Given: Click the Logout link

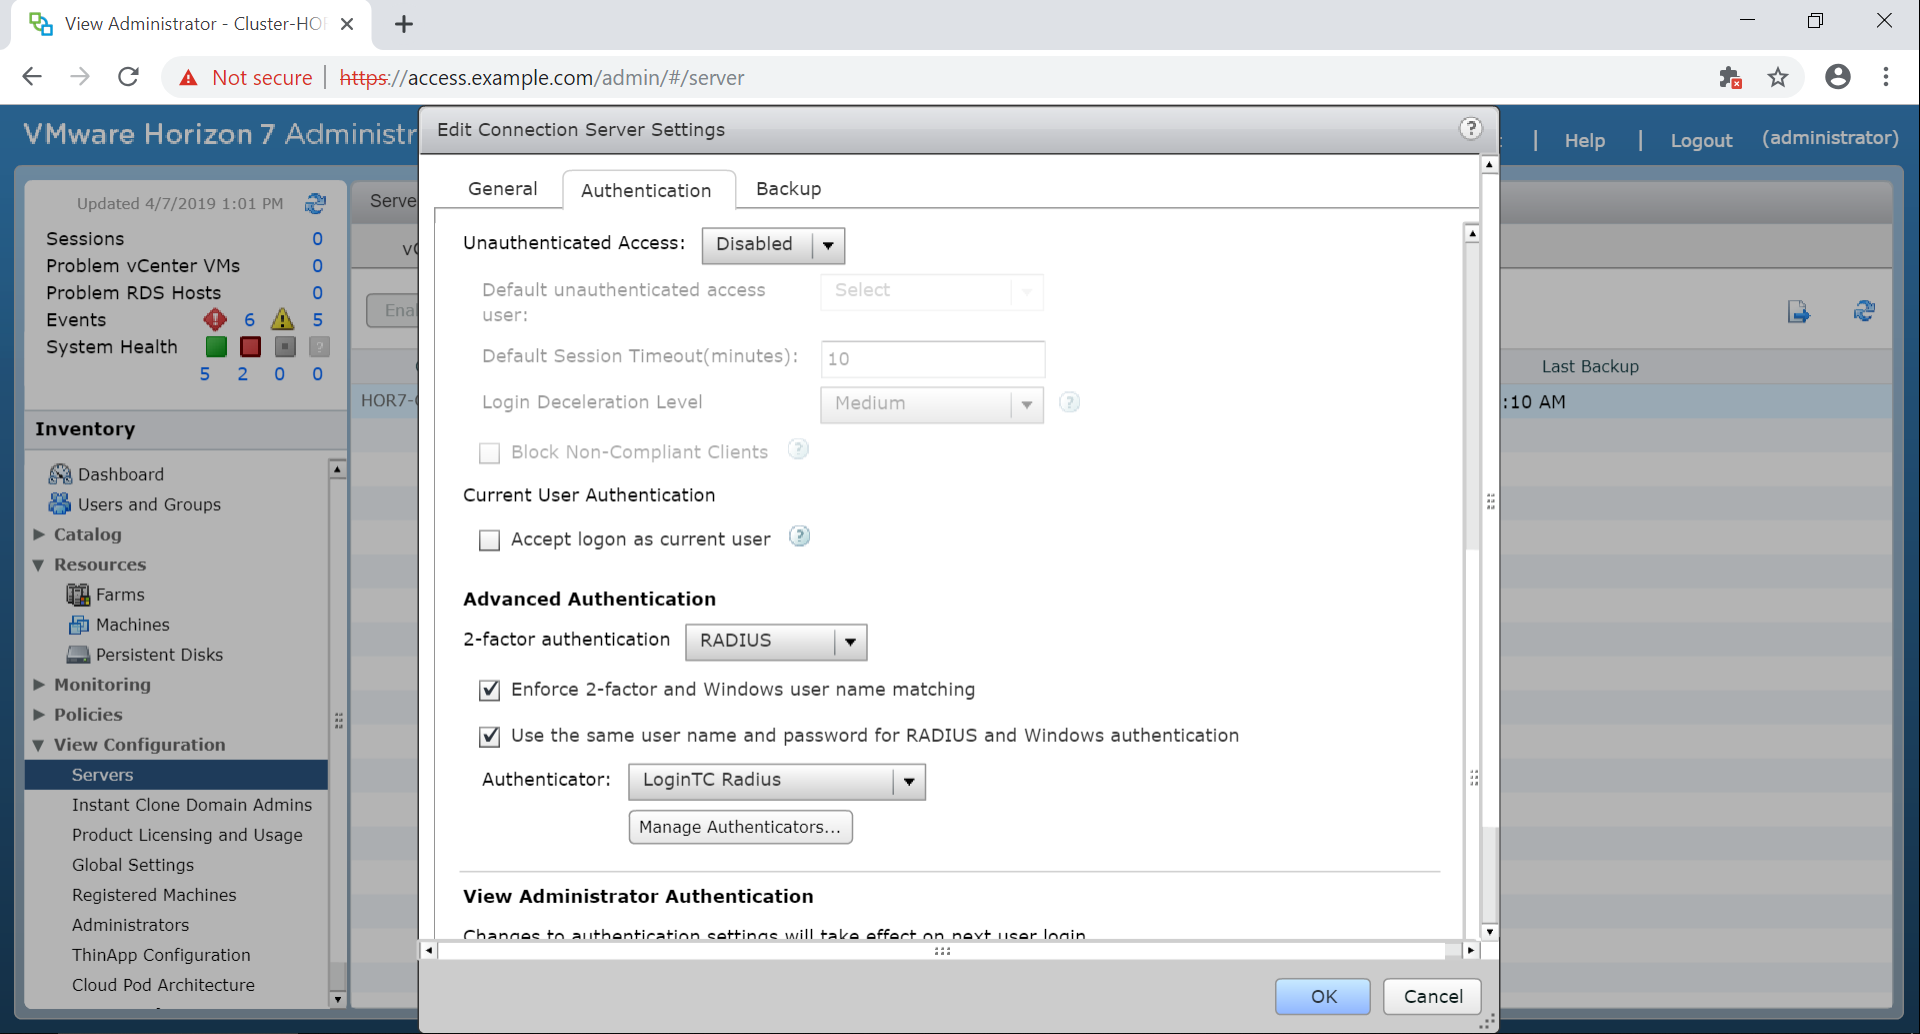Looking at the screenshot, I should [x=1701, y=140].
